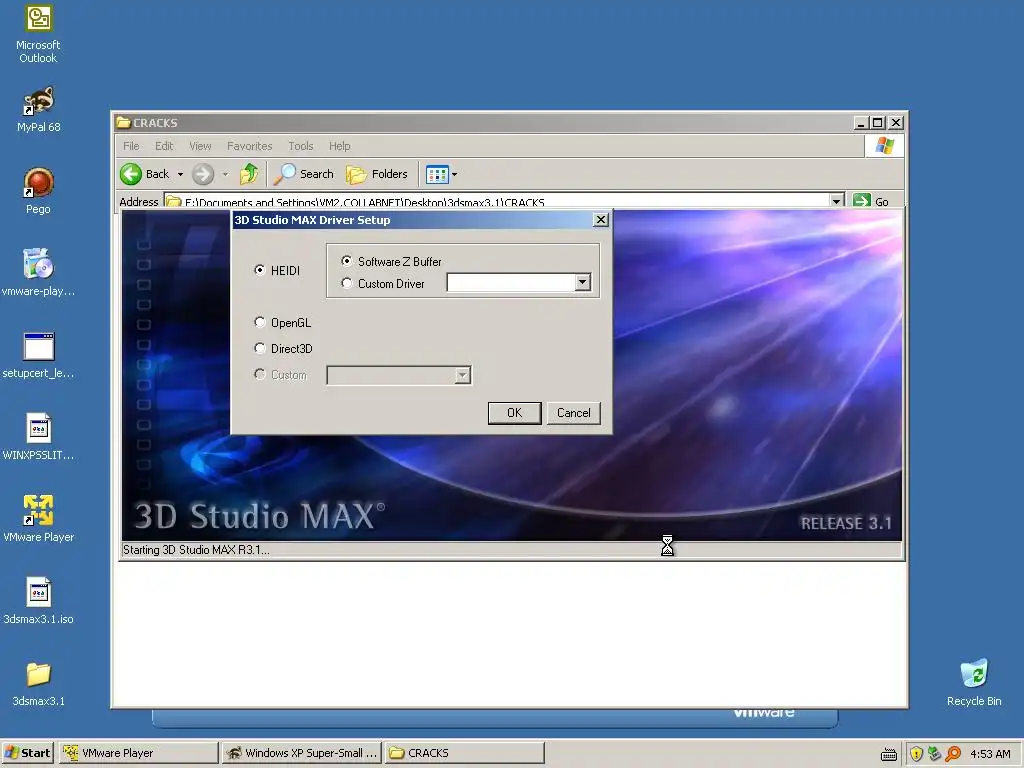1024x768 pixels.
Task: Click the Views toolbar icon
Action: [x=436, y=174]
